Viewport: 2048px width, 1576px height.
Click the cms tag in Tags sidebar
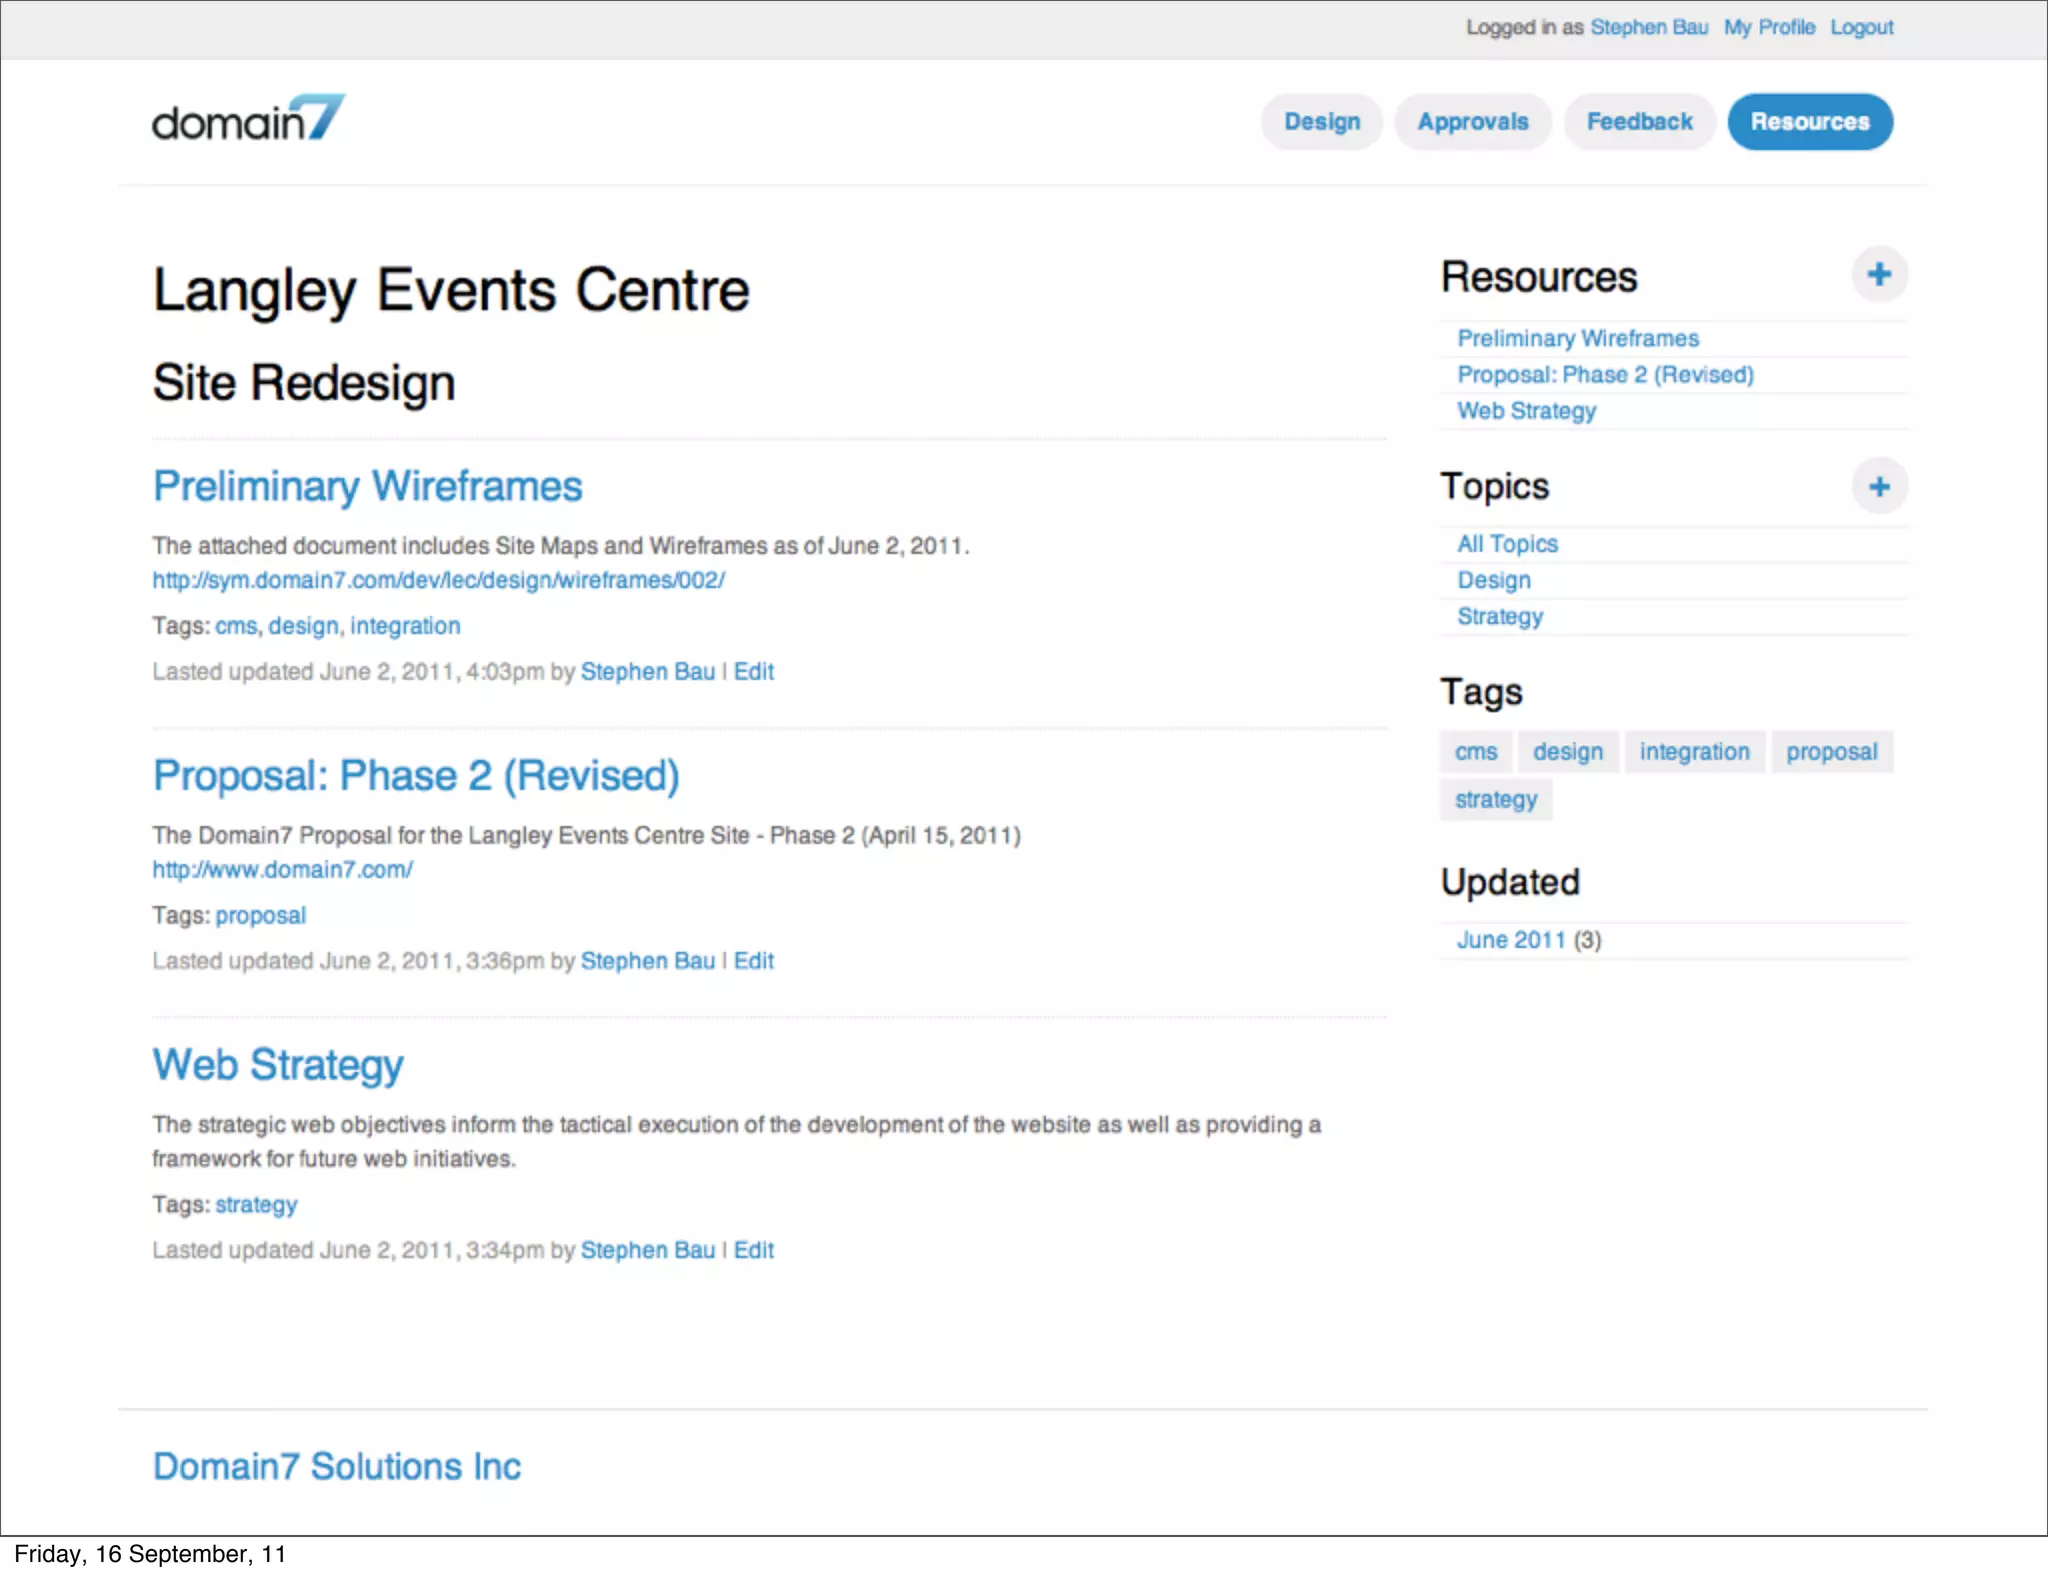click(1476, 752)
